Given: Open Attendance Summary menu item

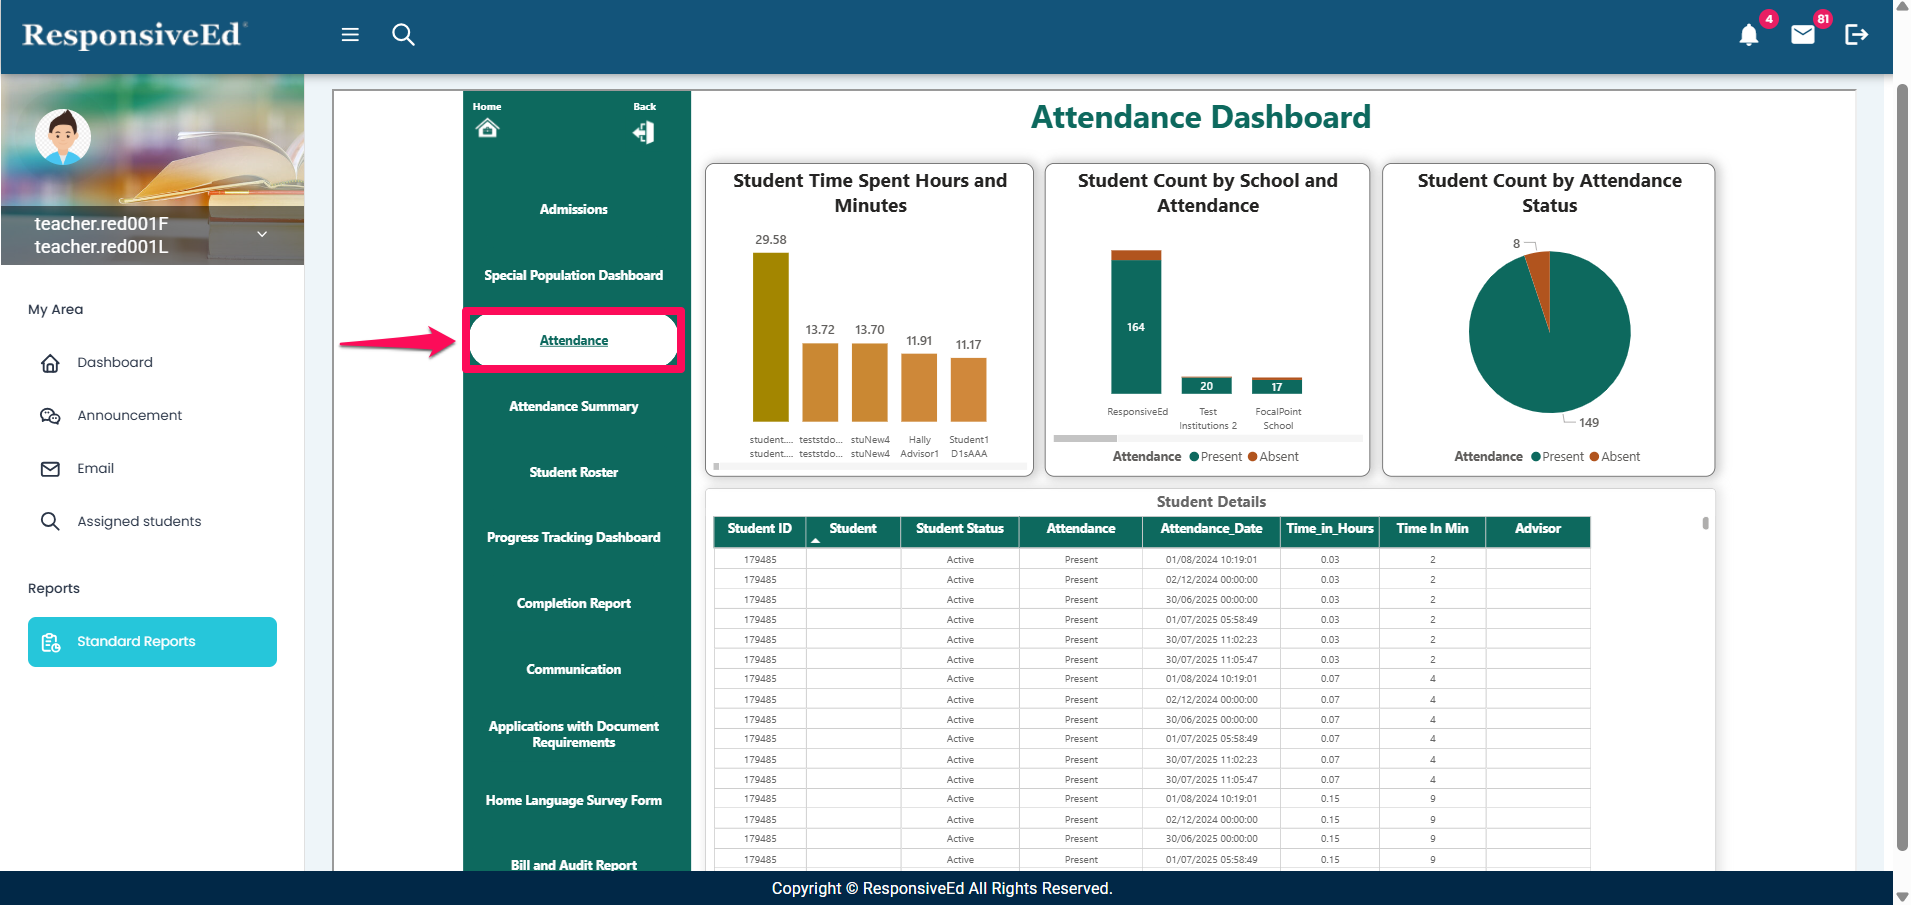Looking at the screenshot, I should tap(573, 407).
